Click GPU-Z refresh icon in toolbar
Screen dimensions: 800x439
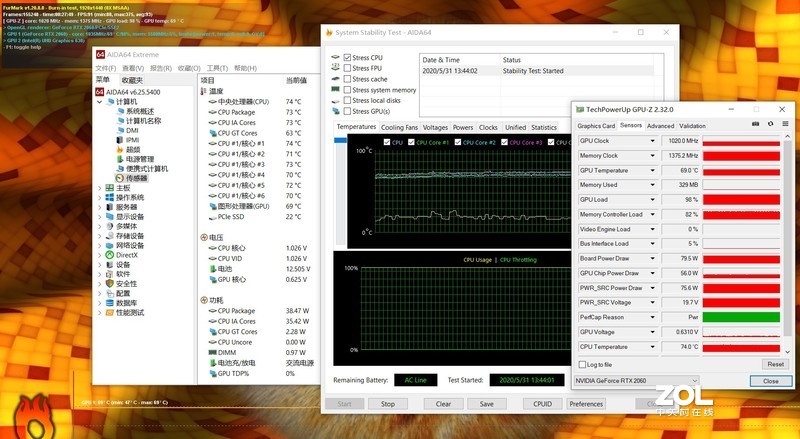click(770, 124)
